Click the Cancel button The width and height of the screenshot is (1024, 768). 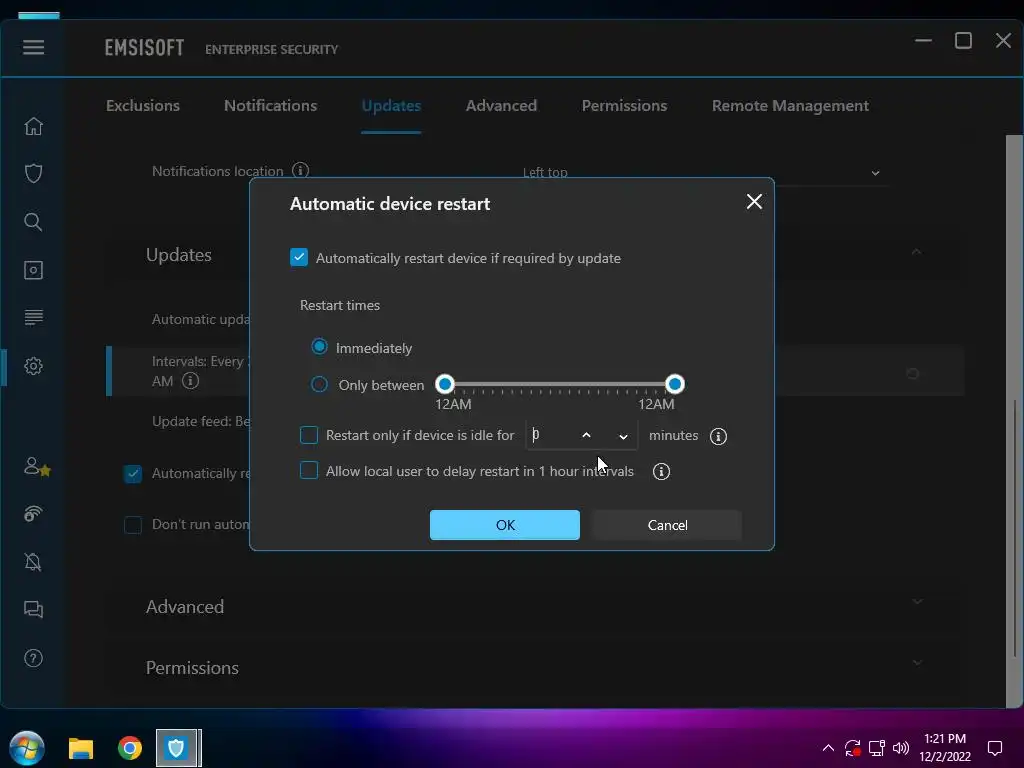click(667, 525)
